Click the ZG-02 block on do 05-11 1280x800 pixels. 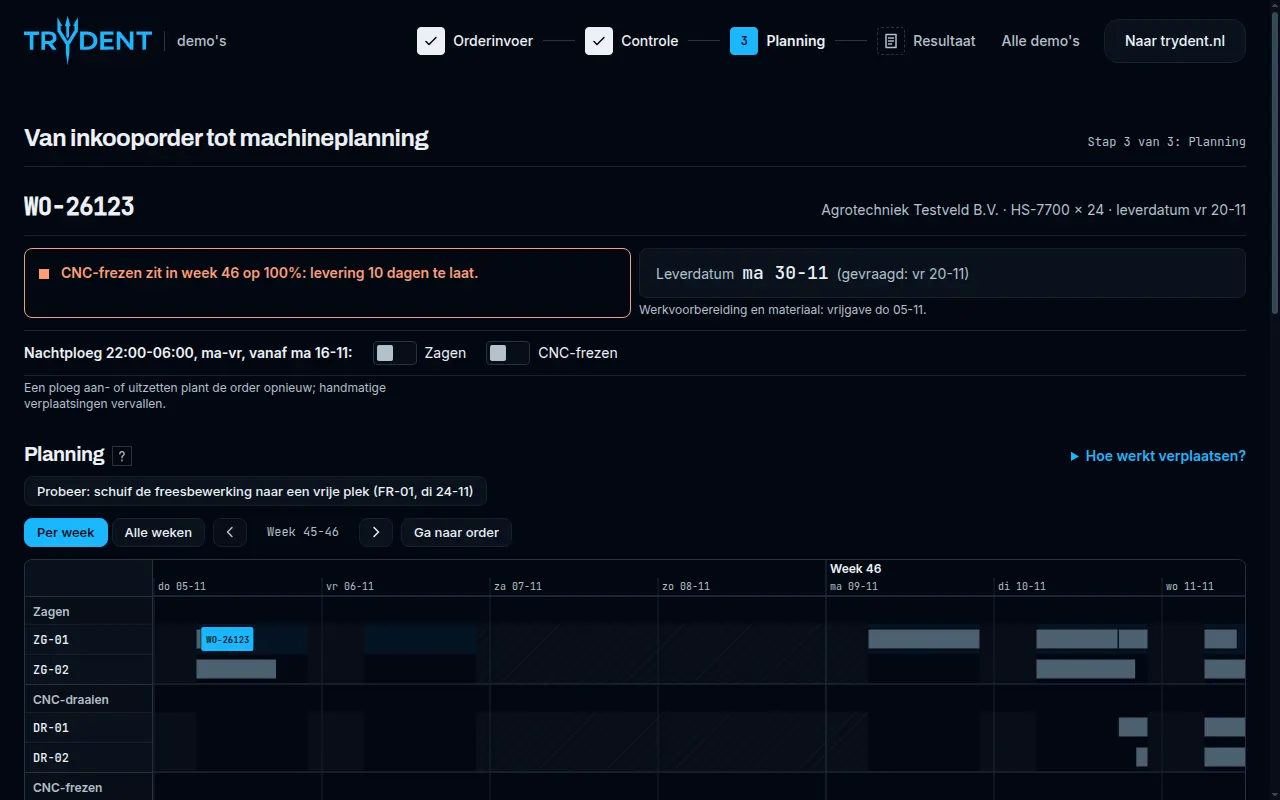point(236,669)
